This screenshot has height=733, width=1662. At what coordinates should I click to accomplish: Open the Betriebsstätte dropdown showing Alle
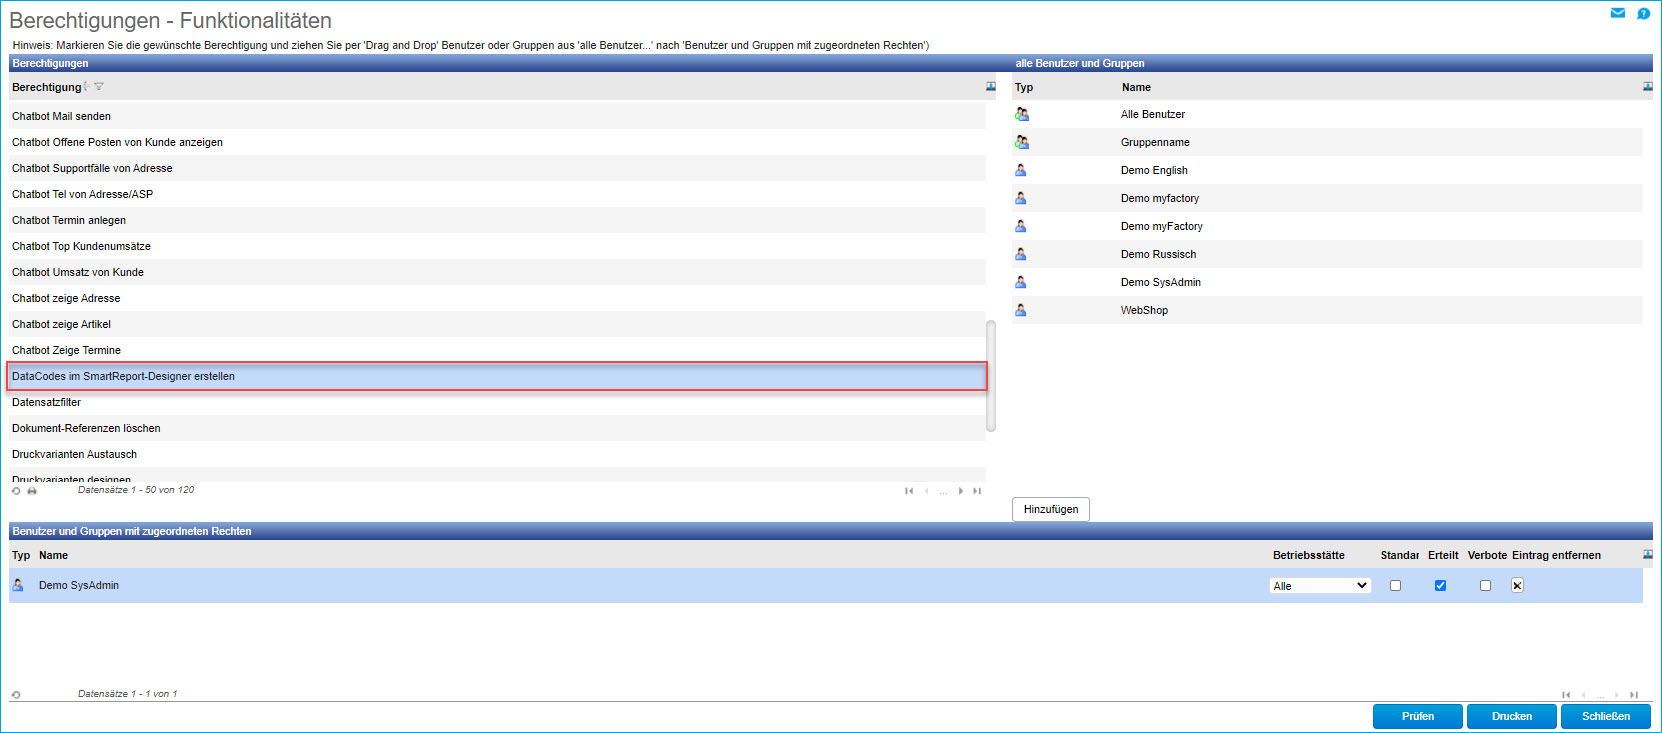click(x=1320, y=586)
